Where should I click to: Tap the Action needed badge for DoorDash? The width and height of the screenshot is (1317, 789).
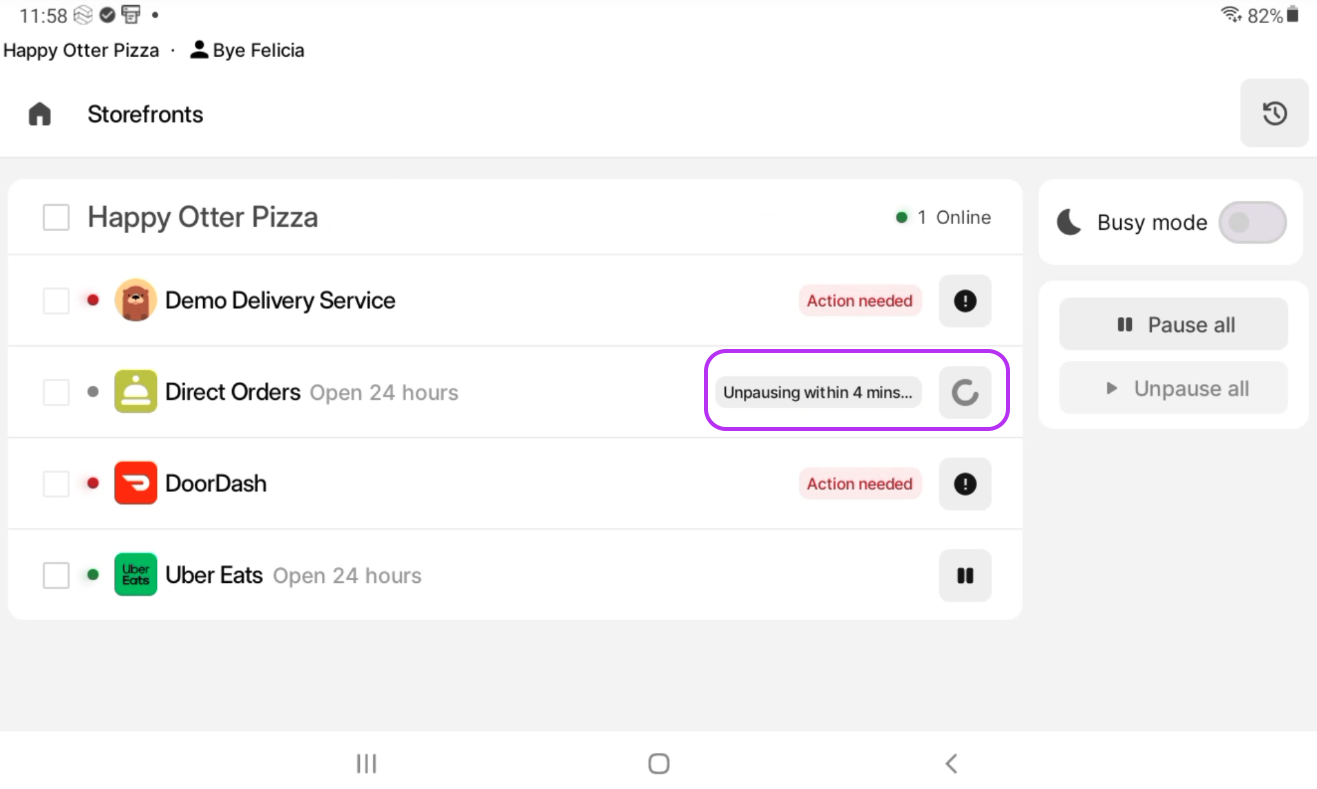tap(859, 484)
